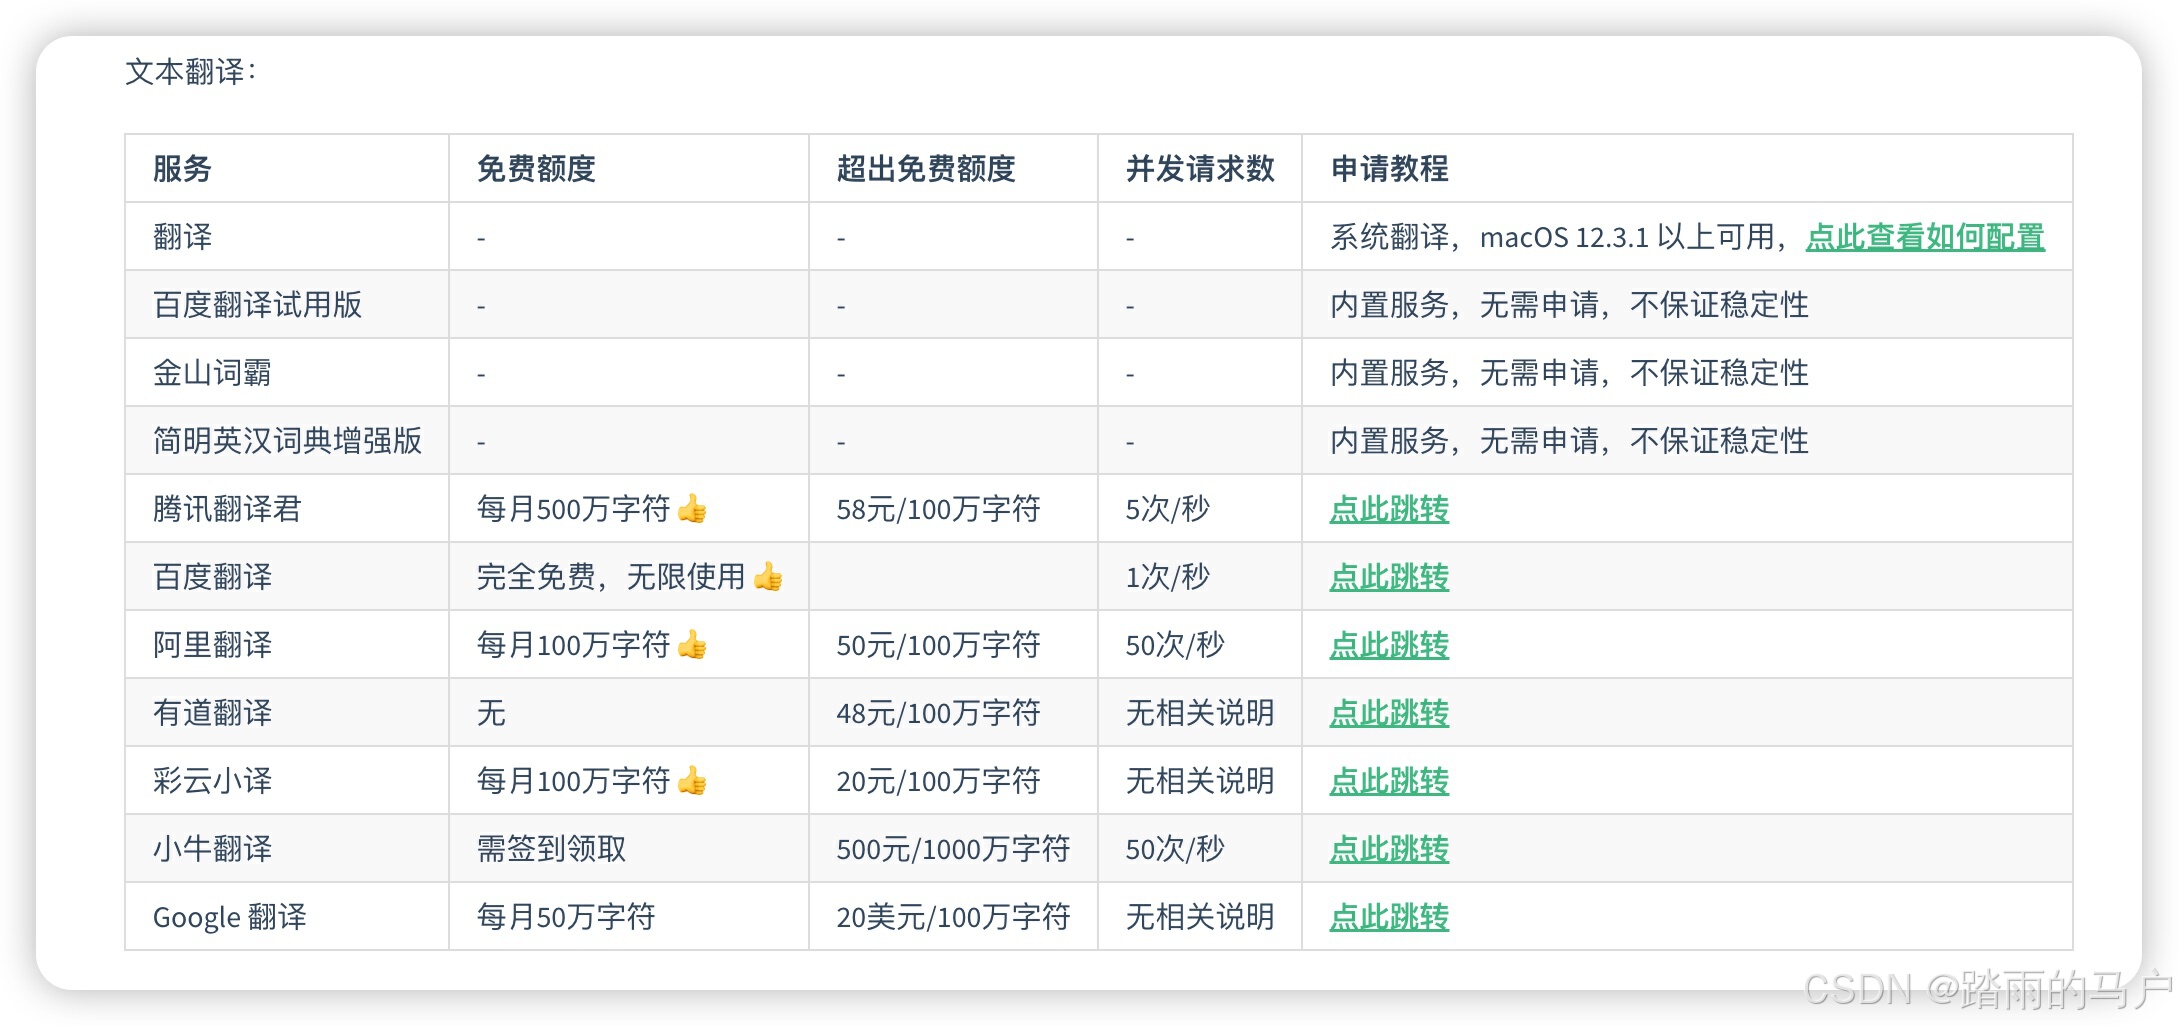This screenshot has height=1026, width=2178.
Task: Open 点此跳转 link in the 百度翻译 1次/秒 row
Action: [1389, 577]
